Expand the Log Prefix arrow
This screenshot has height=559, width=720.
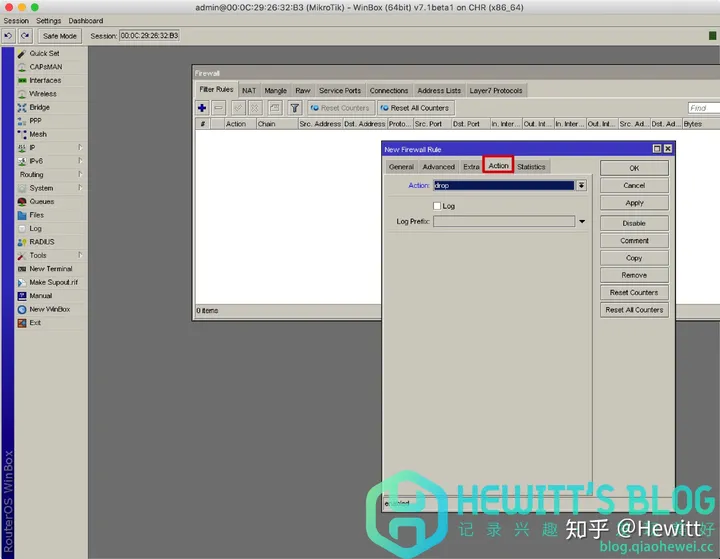coord(582,221)
